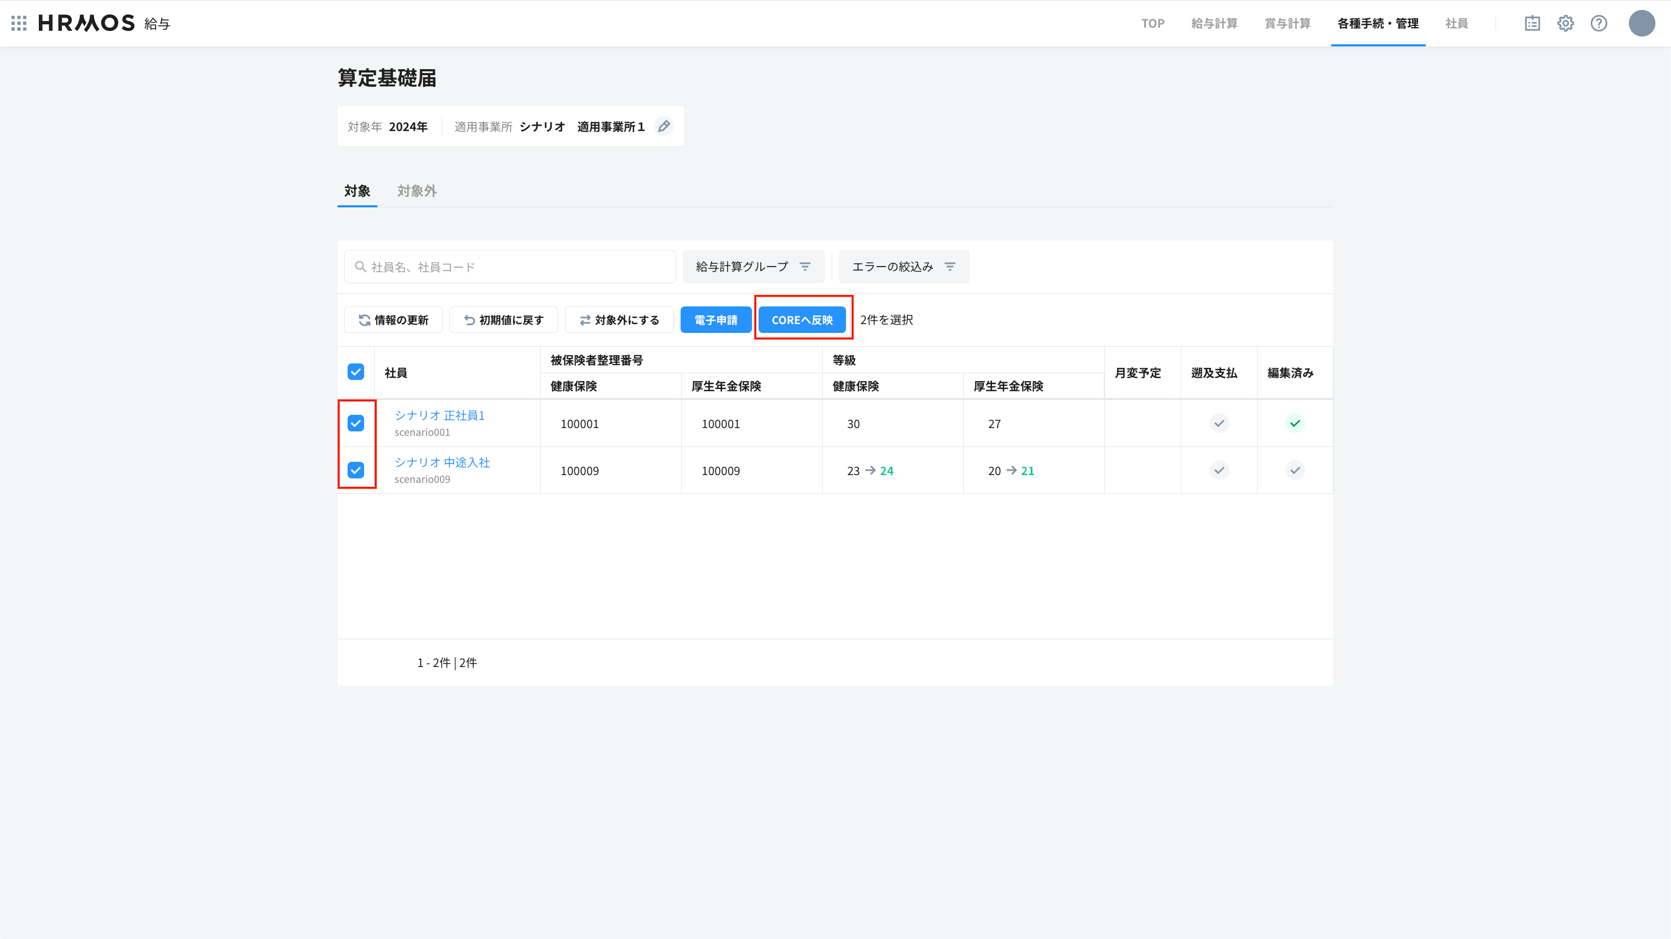Open the help question mark icon

1599,23
